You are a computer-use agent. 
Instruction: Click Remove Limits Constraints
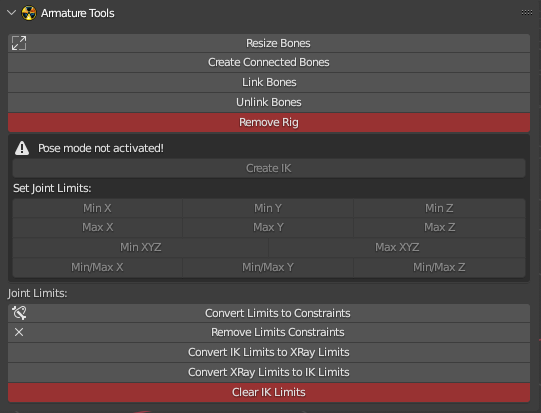tap(269, 333)
